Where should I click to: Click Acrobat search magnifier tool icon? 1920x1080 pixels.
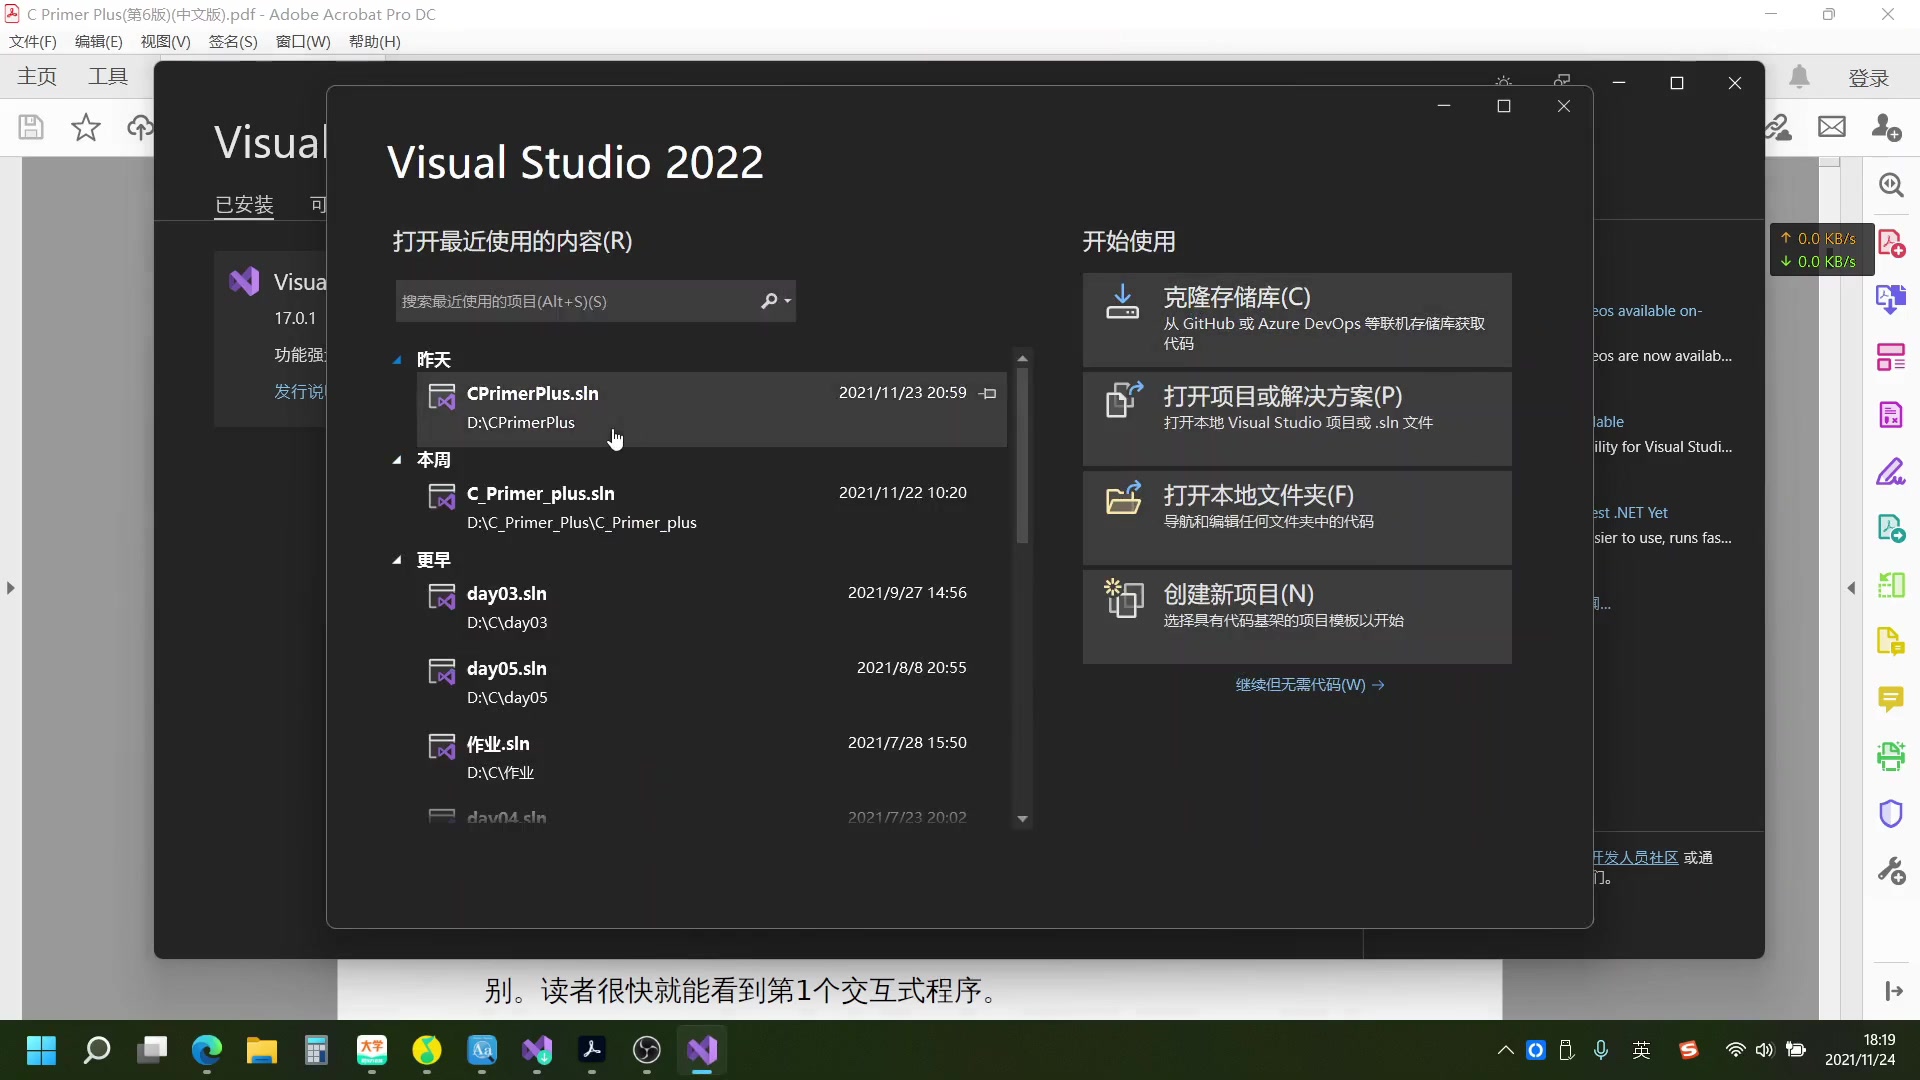(1891, 185)
